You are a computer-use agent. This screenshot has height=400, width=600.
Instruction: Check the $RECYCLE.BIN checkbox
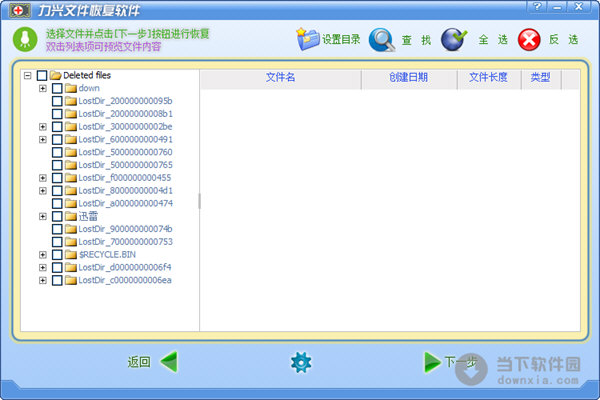point(57,255)
